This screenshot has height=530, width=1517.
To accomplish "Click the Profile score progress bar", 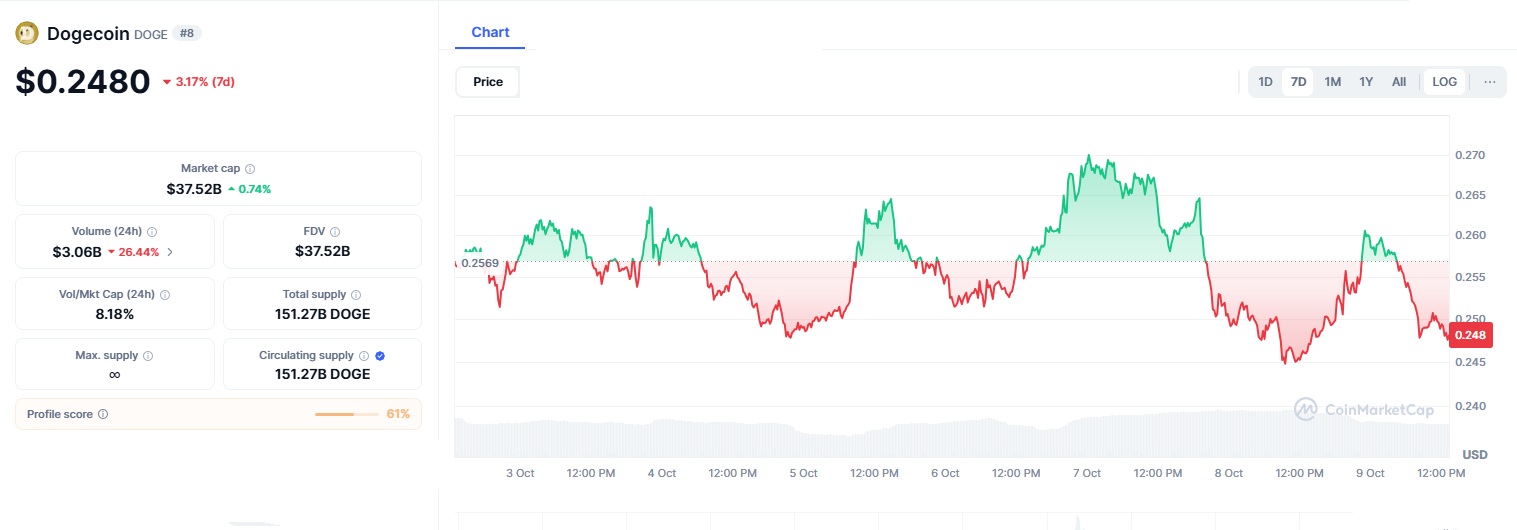I will pyautogui.click(x=347, y=414).
